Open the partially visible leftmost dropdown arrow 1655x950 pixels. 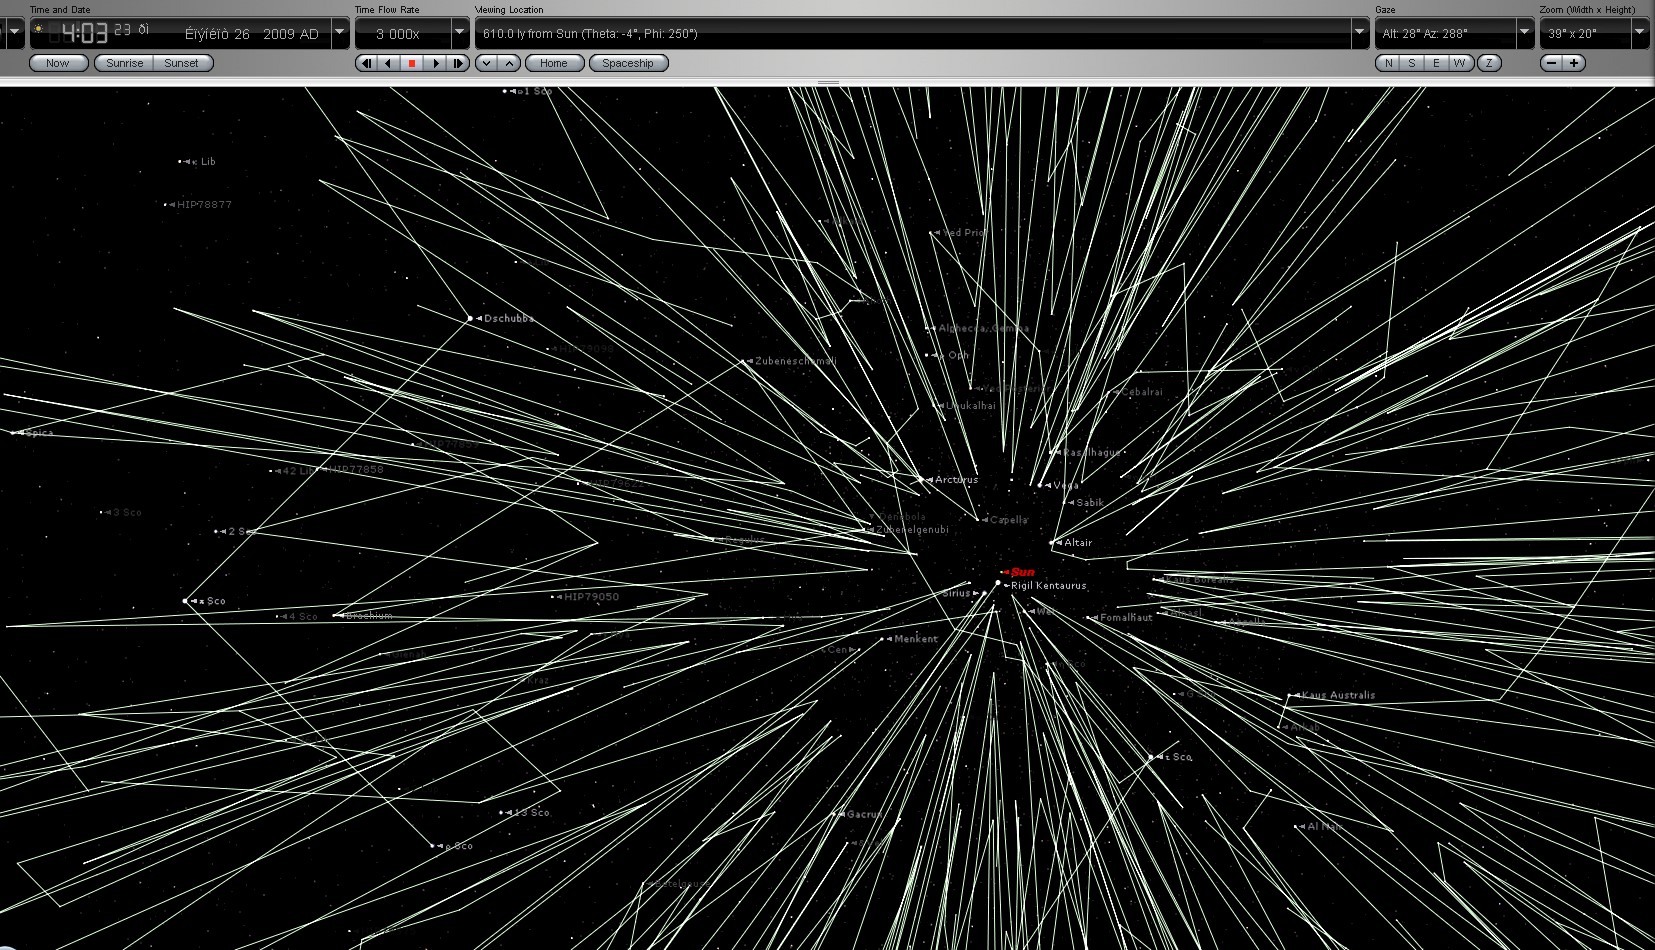pos(14,33)
